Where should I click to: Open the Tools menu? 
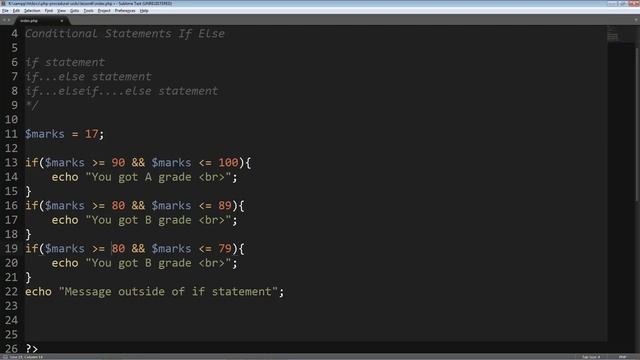88,11
